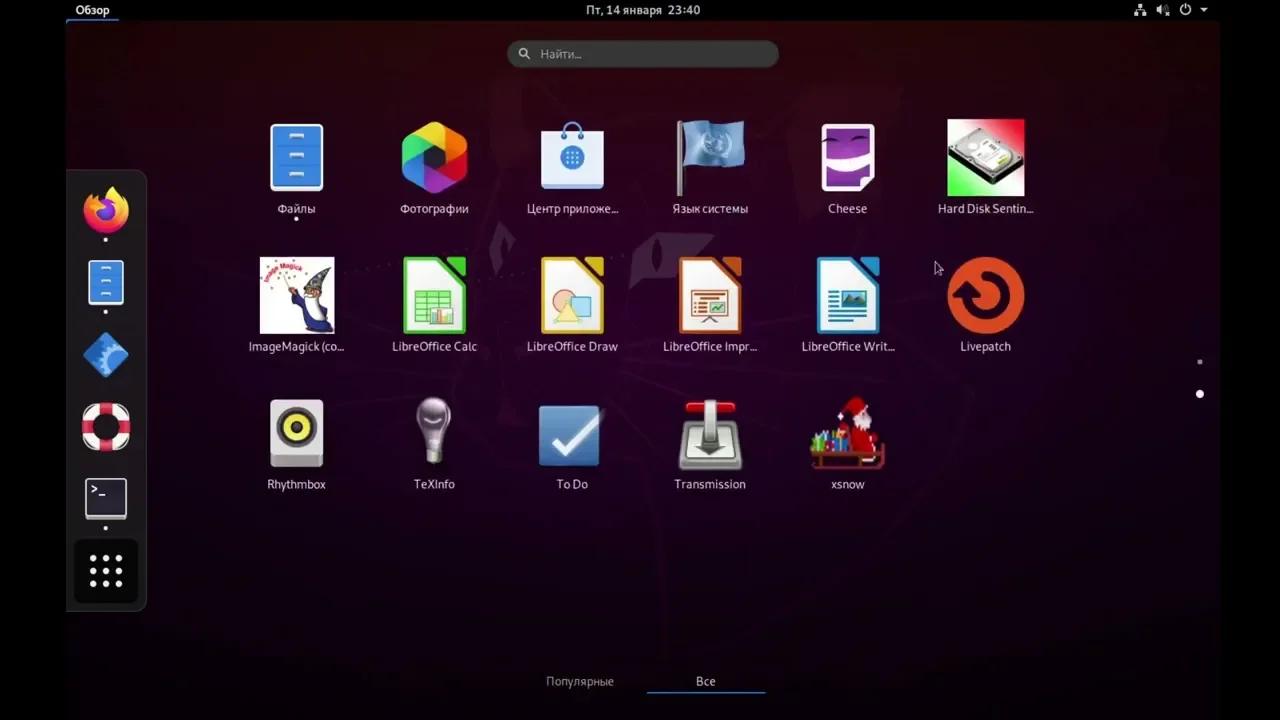The width and height of the screenshot is (1280, 720).
Task: Click the power icon in top bar
Action: [1185, 10]
